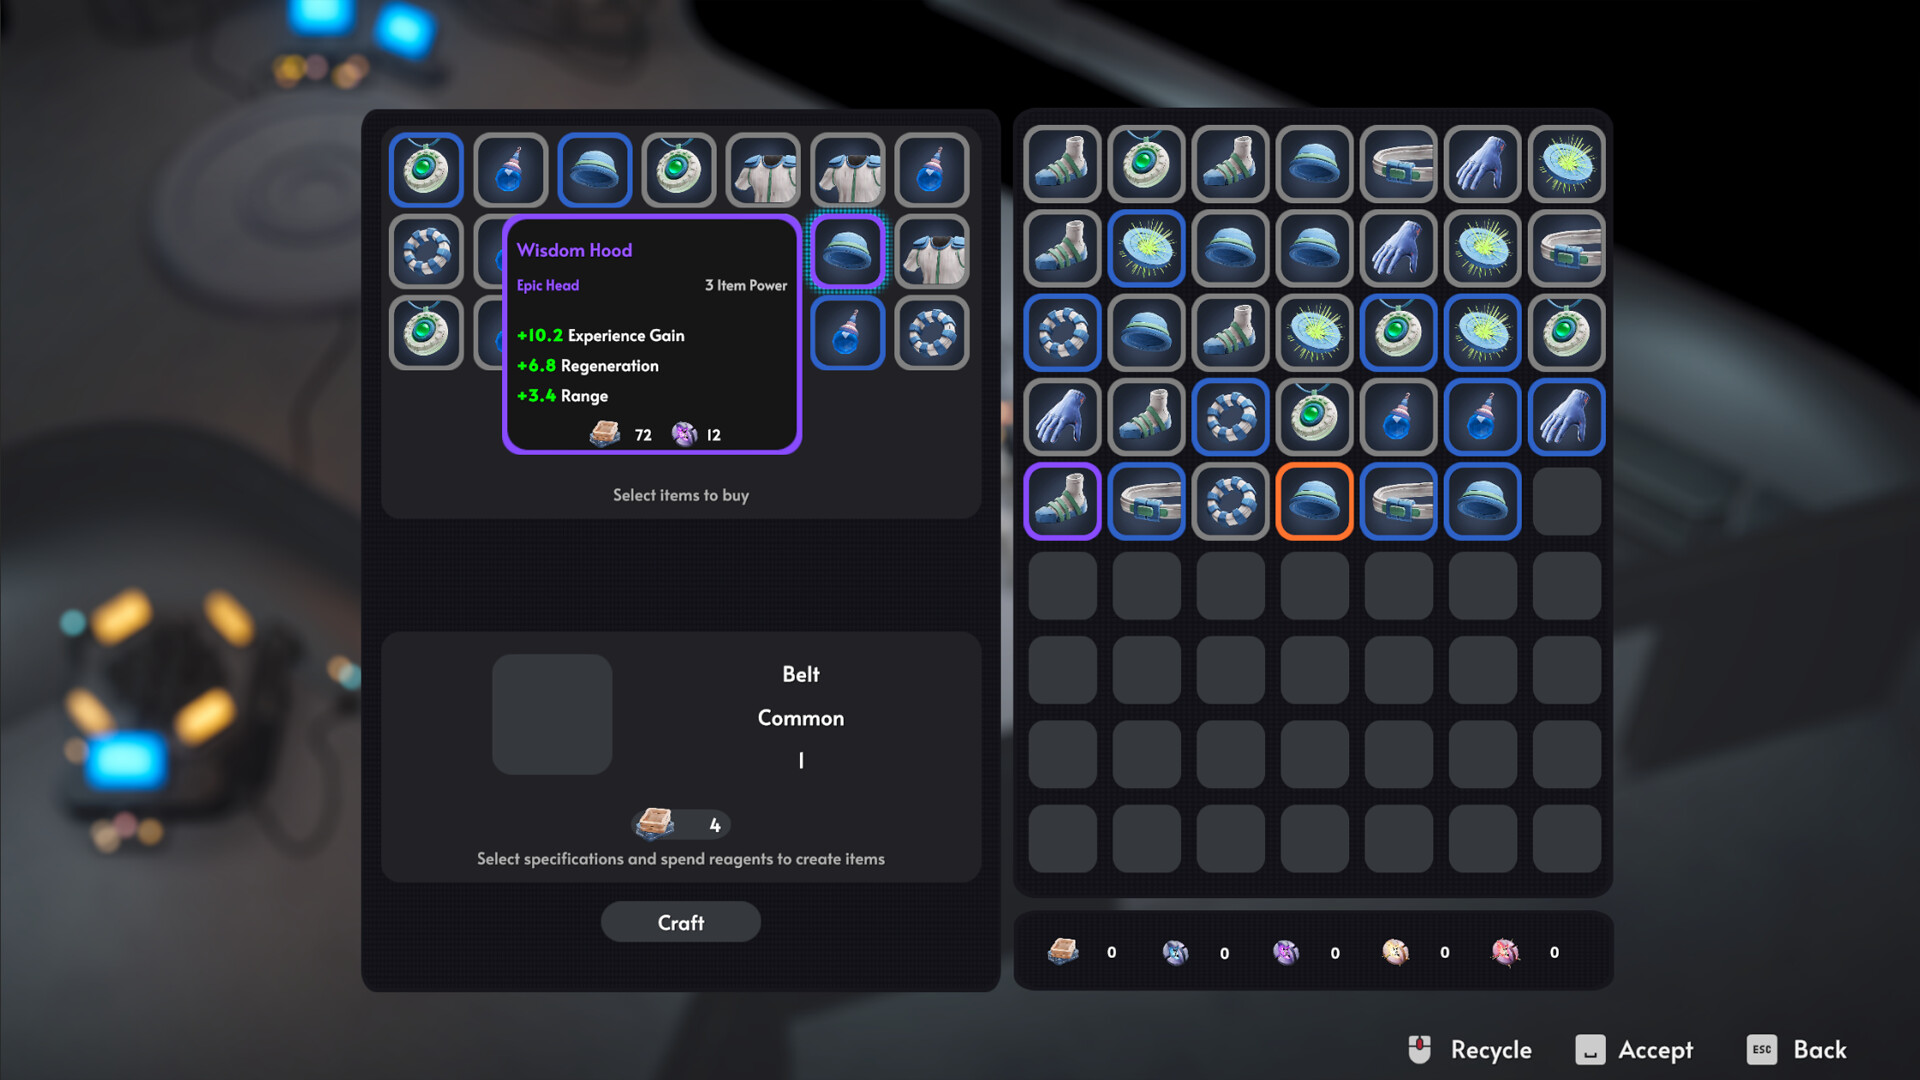Screen dimensions: 1920x1080
Task: Click the Accept prompt
Action: pyautogui.click(x=1634, y=1049)
